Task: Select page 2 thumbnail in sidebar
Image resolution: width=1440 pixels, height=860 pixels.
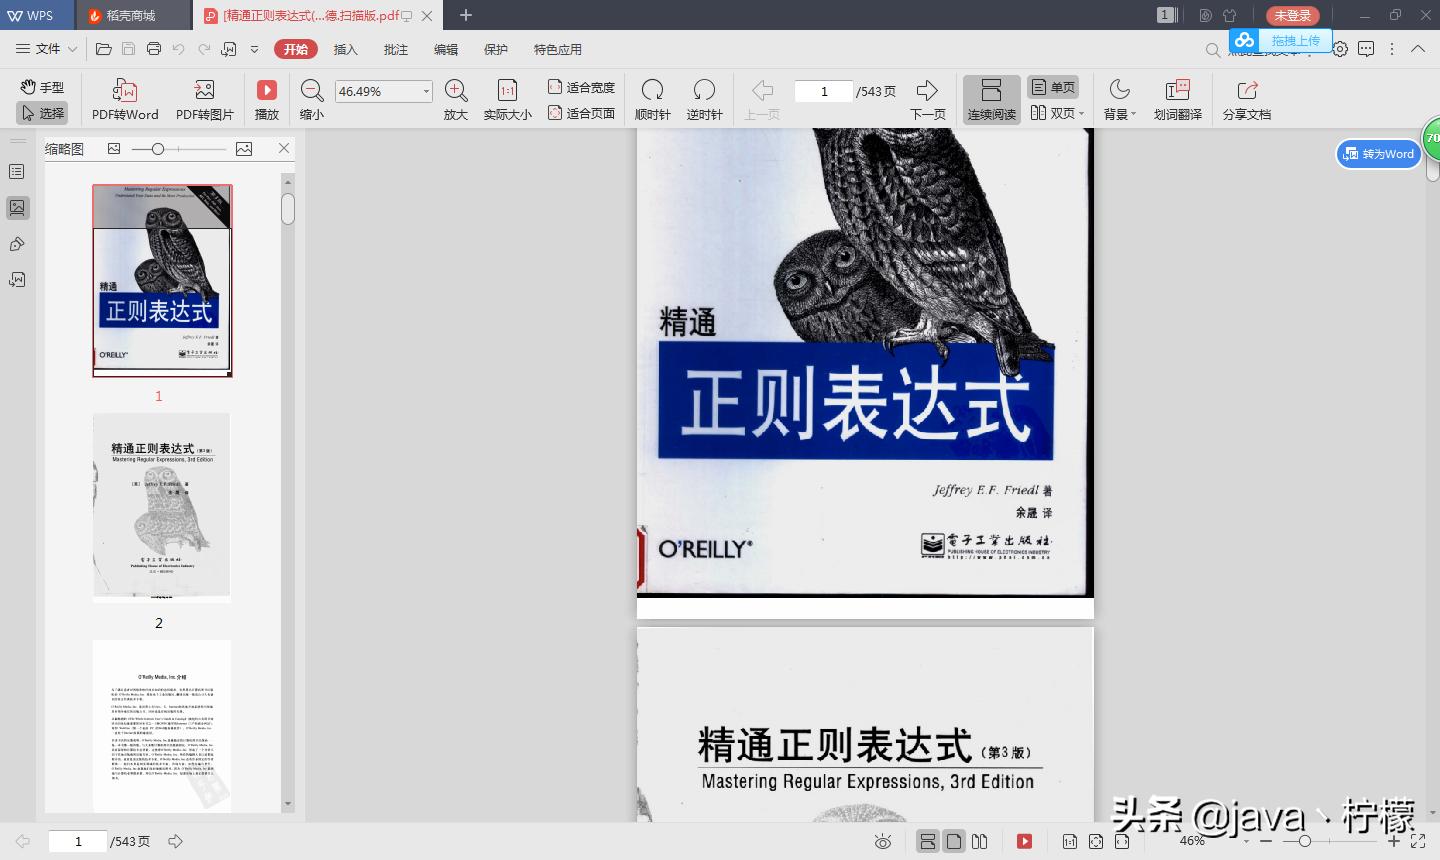Action: [159, 507]
